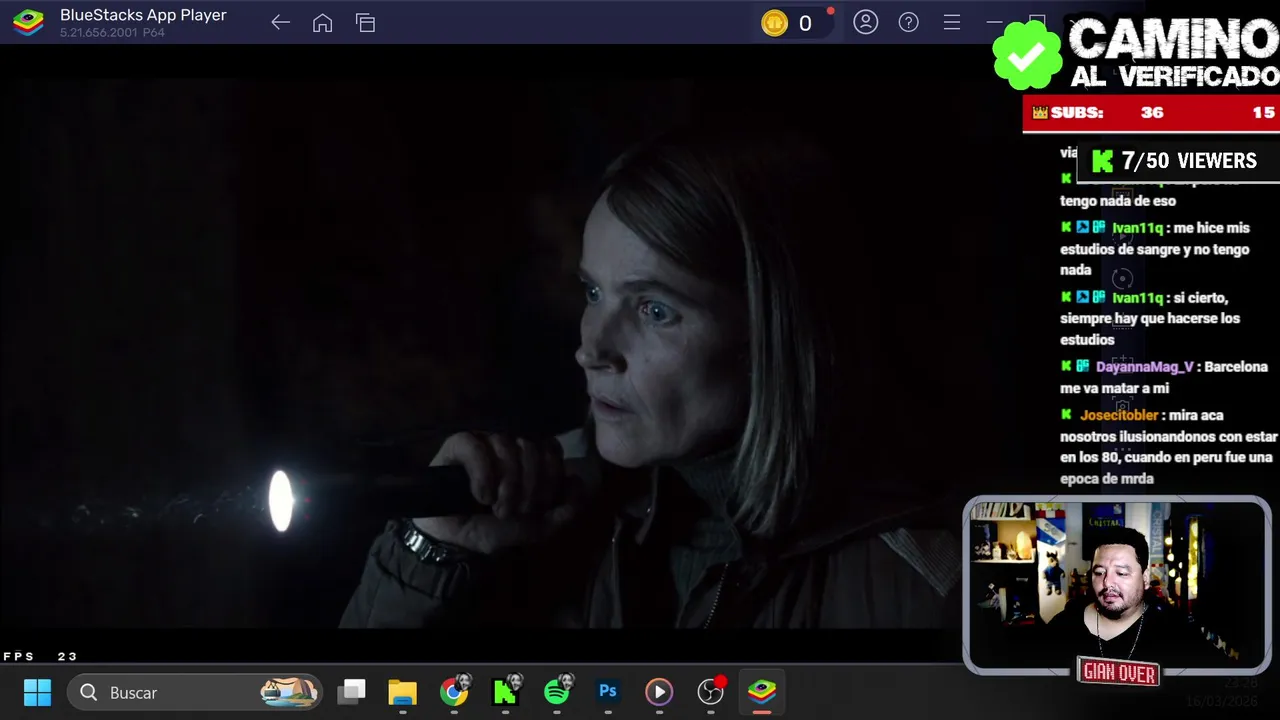Click BlueStacks icon on taskbar
The image size is (1280, 720).
tap(762, 692)
